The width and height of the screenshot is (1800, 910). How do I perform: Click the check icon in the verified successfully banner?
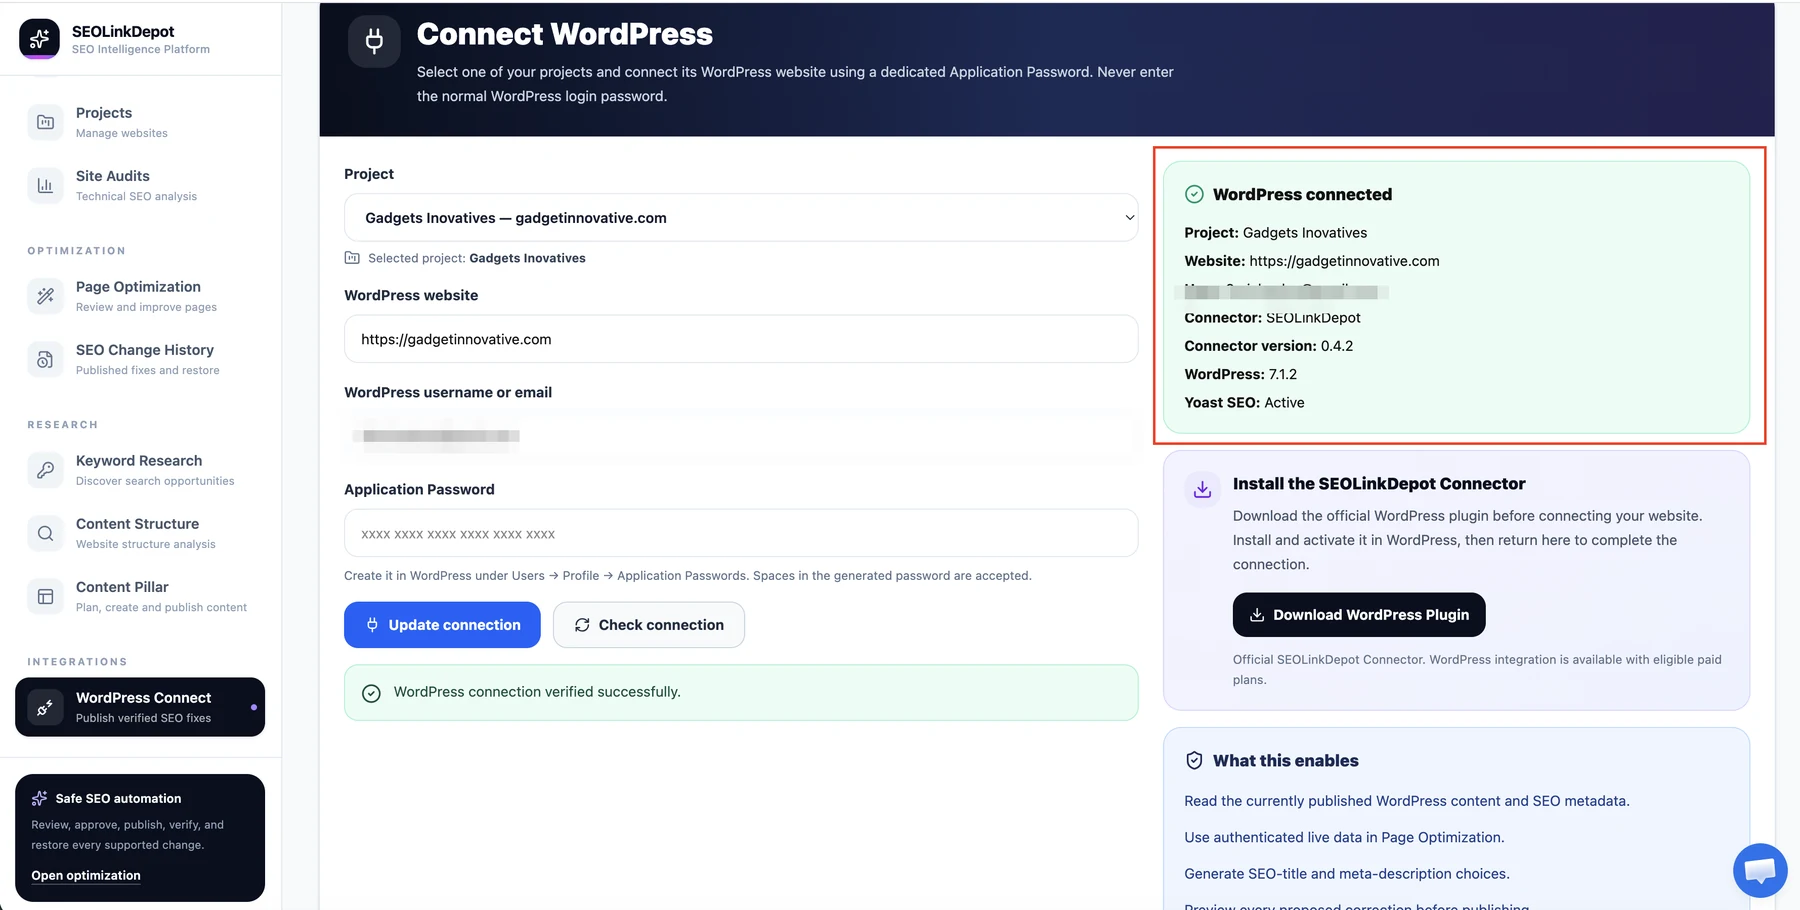tap(371, 693)
